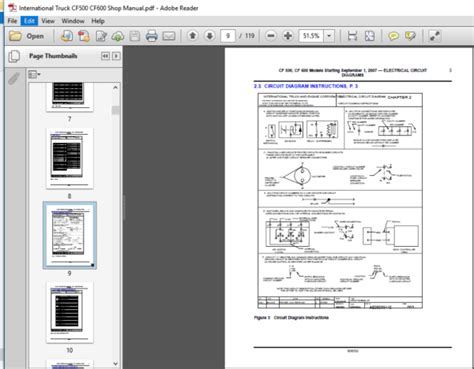
Task: Click the zoom out minus button
Action: tap(271, 36)
